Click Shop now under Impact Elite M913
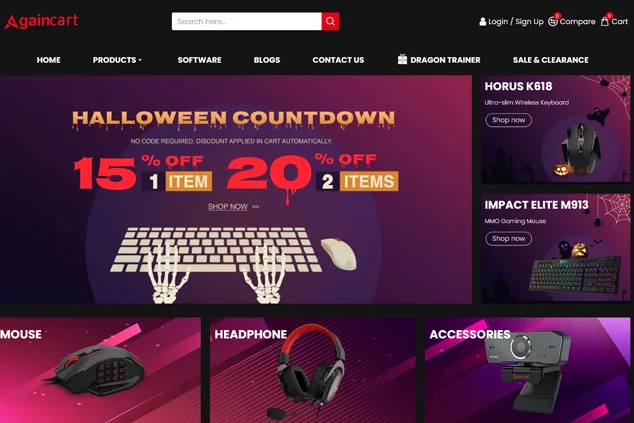 (508, 239)
